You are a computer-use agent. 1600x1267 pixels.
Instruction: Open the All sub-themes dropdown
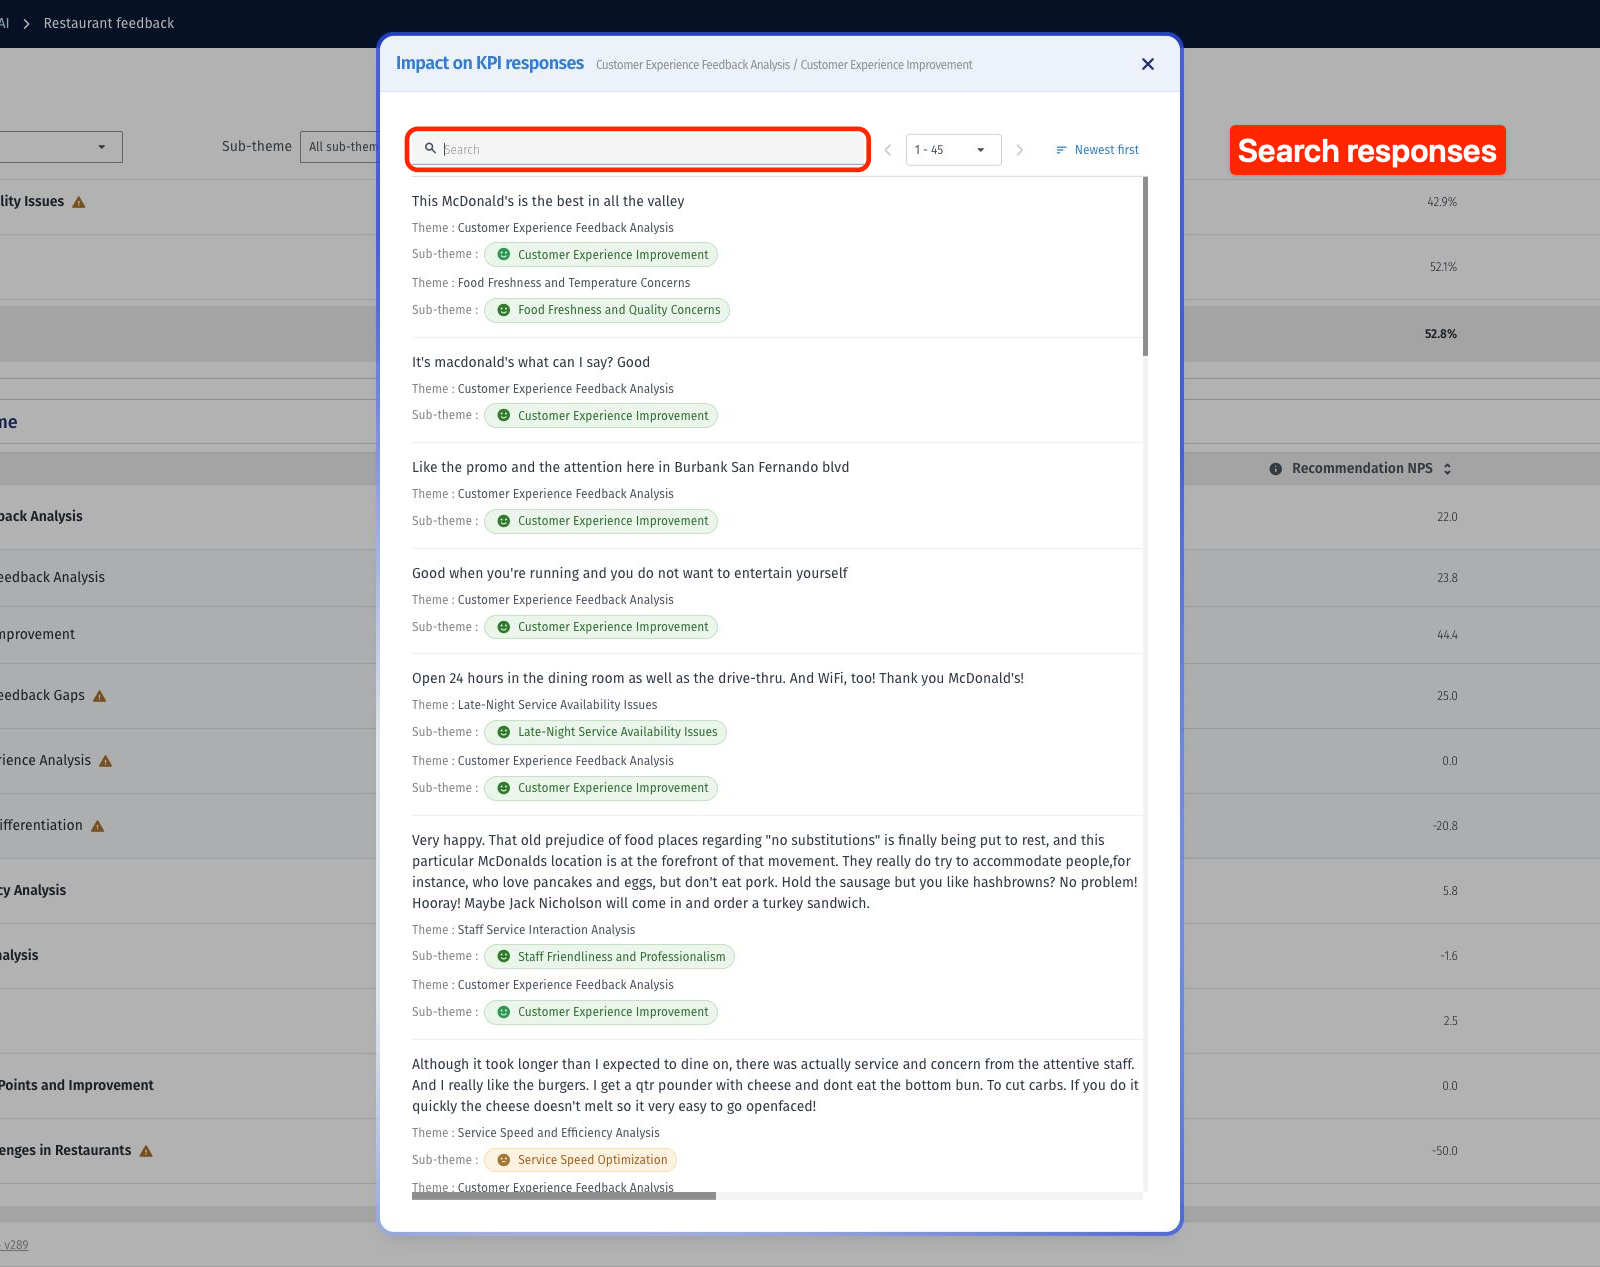point(340,147)
